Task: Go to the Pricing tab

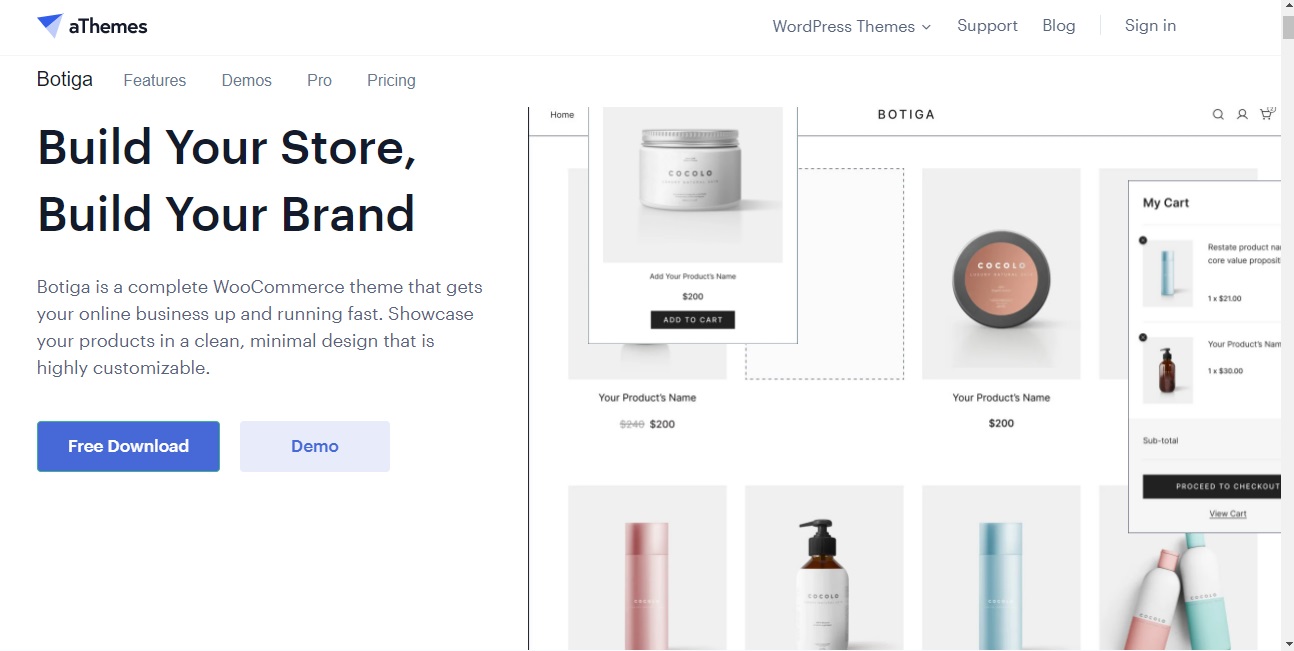Action: (391, 81)
